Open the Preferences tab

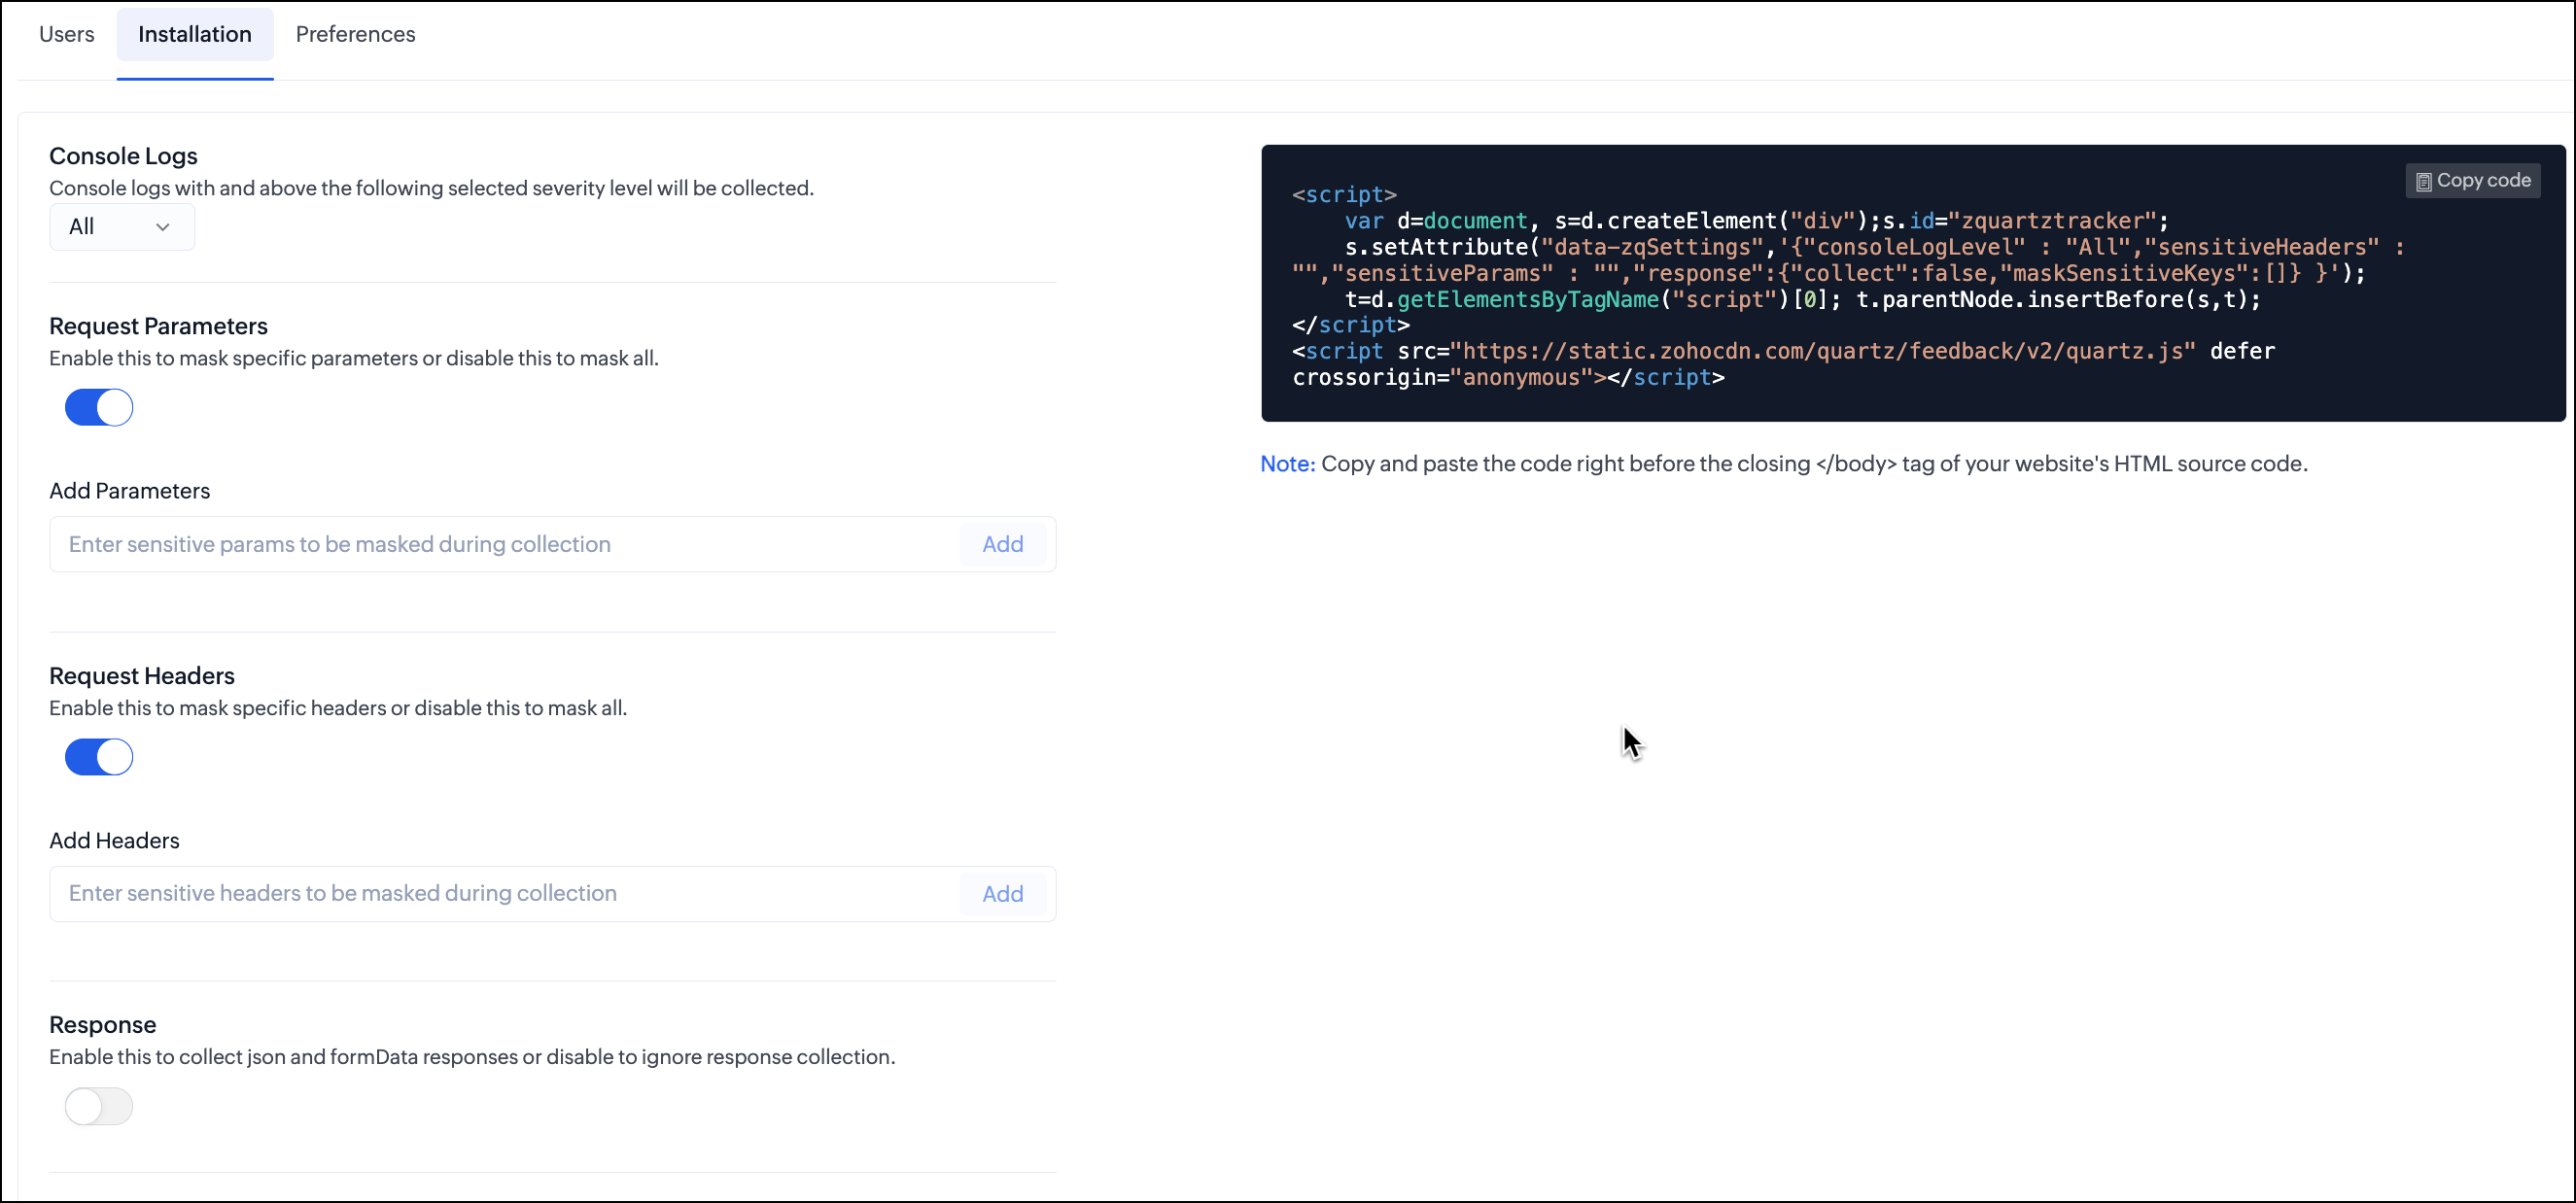click(x=355, y=34)
